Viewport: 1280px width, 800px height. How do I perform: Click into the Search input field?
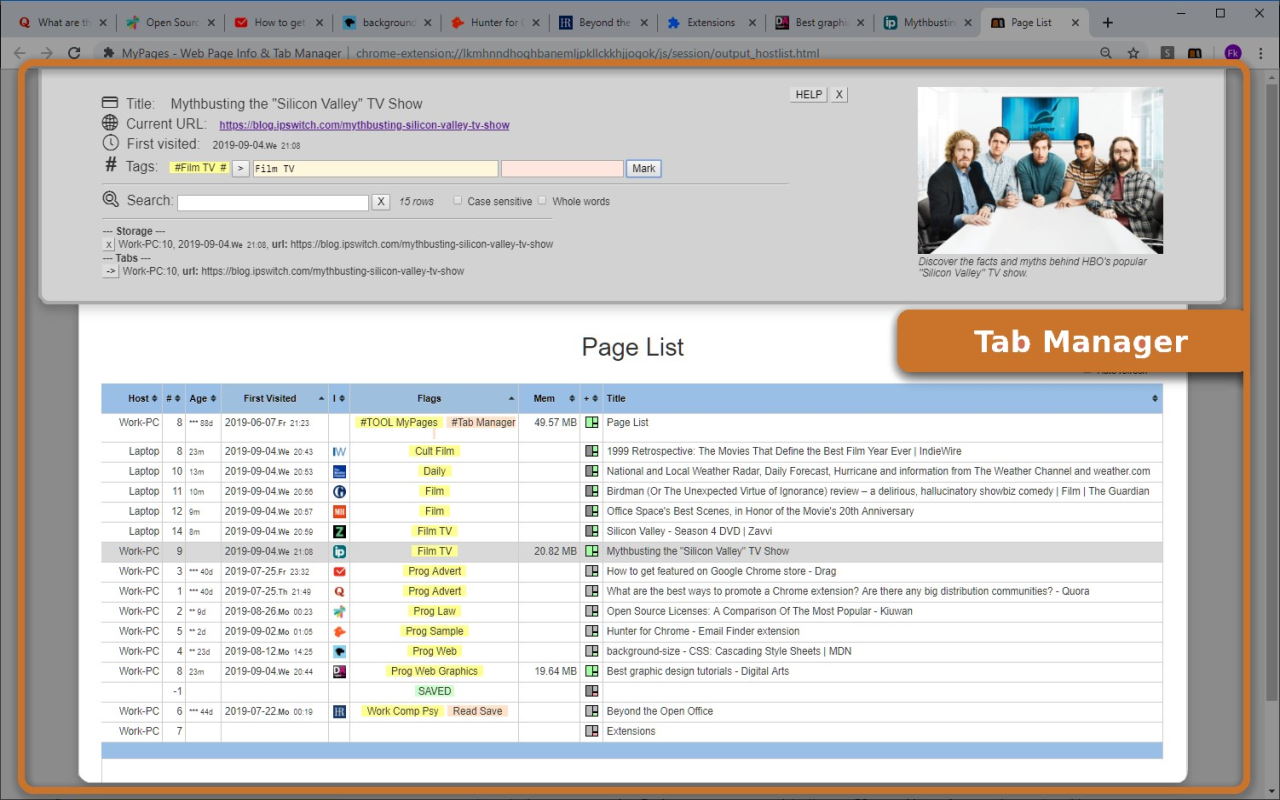(273, 202)
